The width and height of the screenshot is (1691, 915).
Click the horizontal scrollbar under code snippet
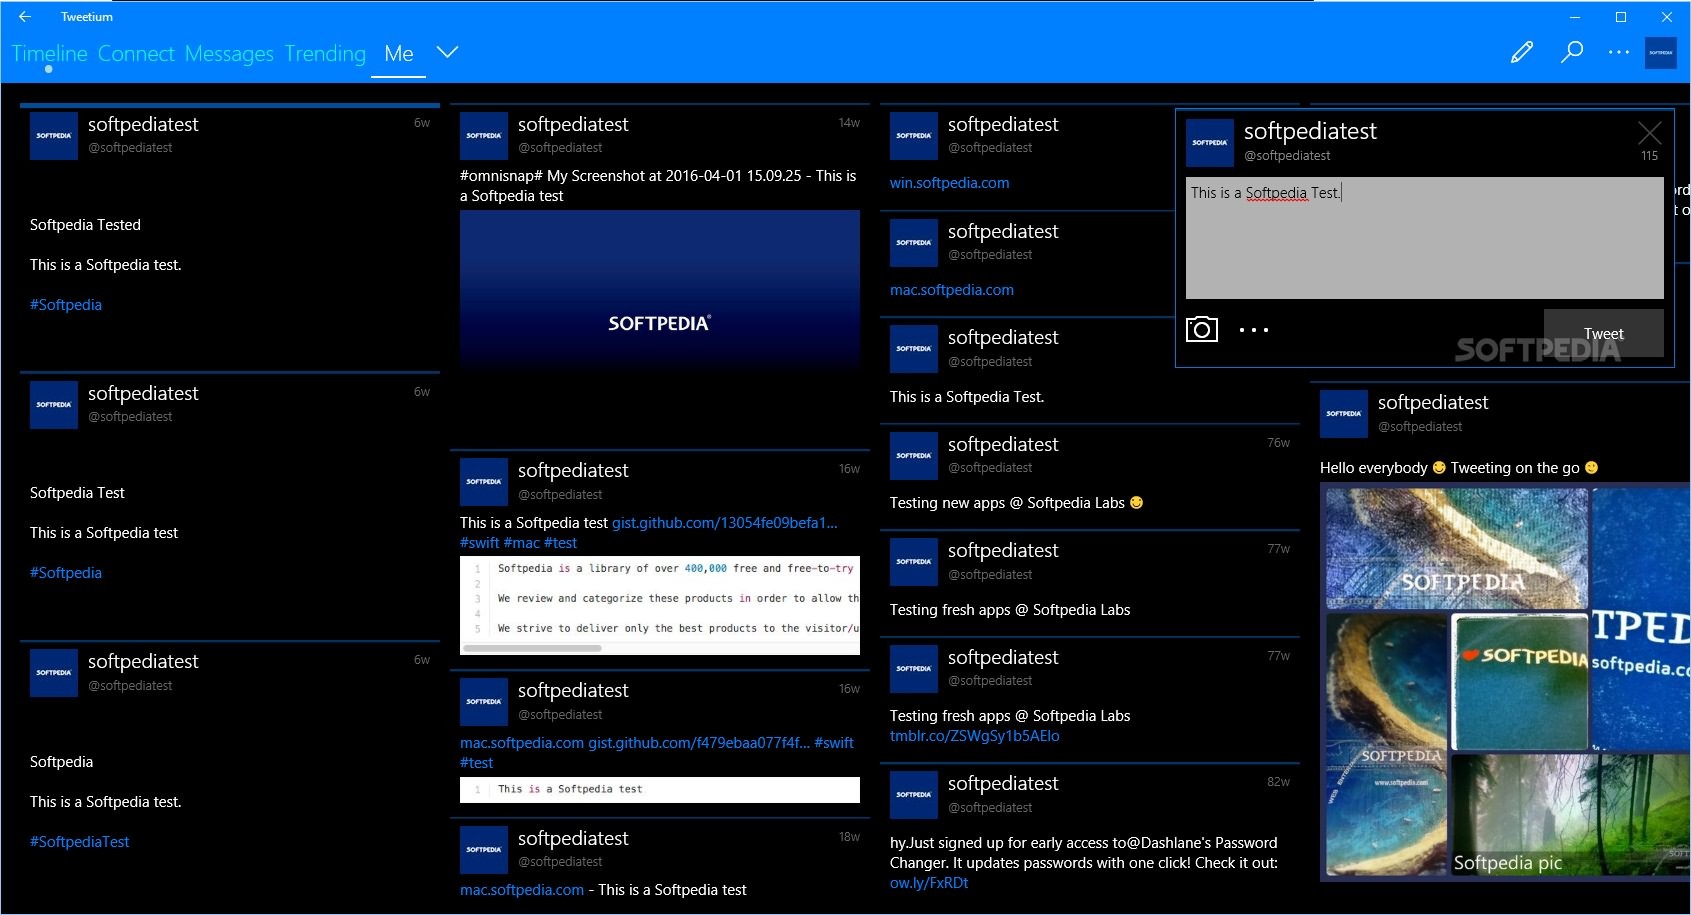533,648
